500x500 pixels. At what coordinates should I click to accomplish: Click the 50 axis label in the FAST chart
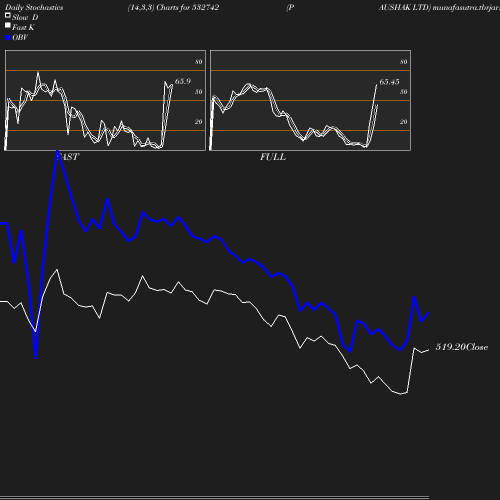[199, 92]
